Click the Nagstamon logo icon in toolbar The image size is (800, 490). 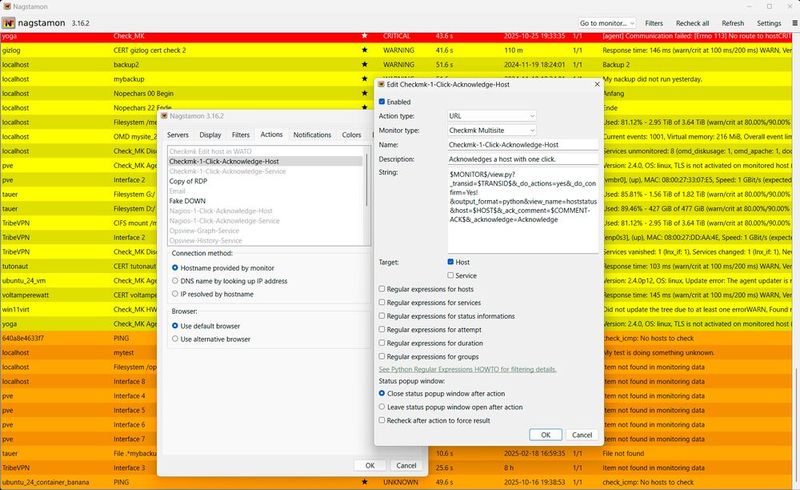pyautogui.click(x=8, y=23)
